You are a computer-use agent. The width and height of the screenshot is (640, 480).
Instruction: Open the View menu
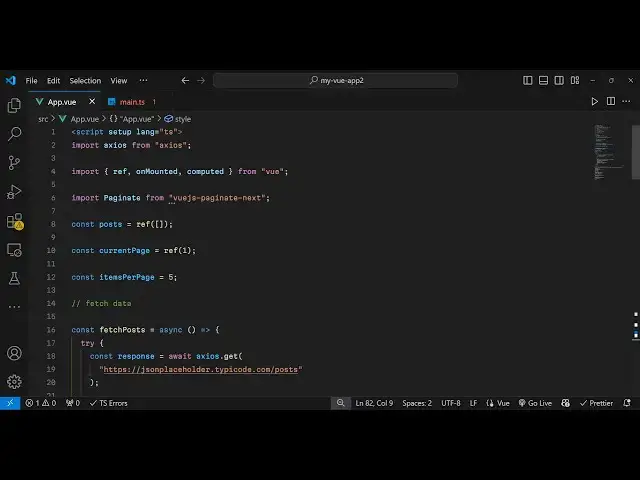[x=119, y=80]
